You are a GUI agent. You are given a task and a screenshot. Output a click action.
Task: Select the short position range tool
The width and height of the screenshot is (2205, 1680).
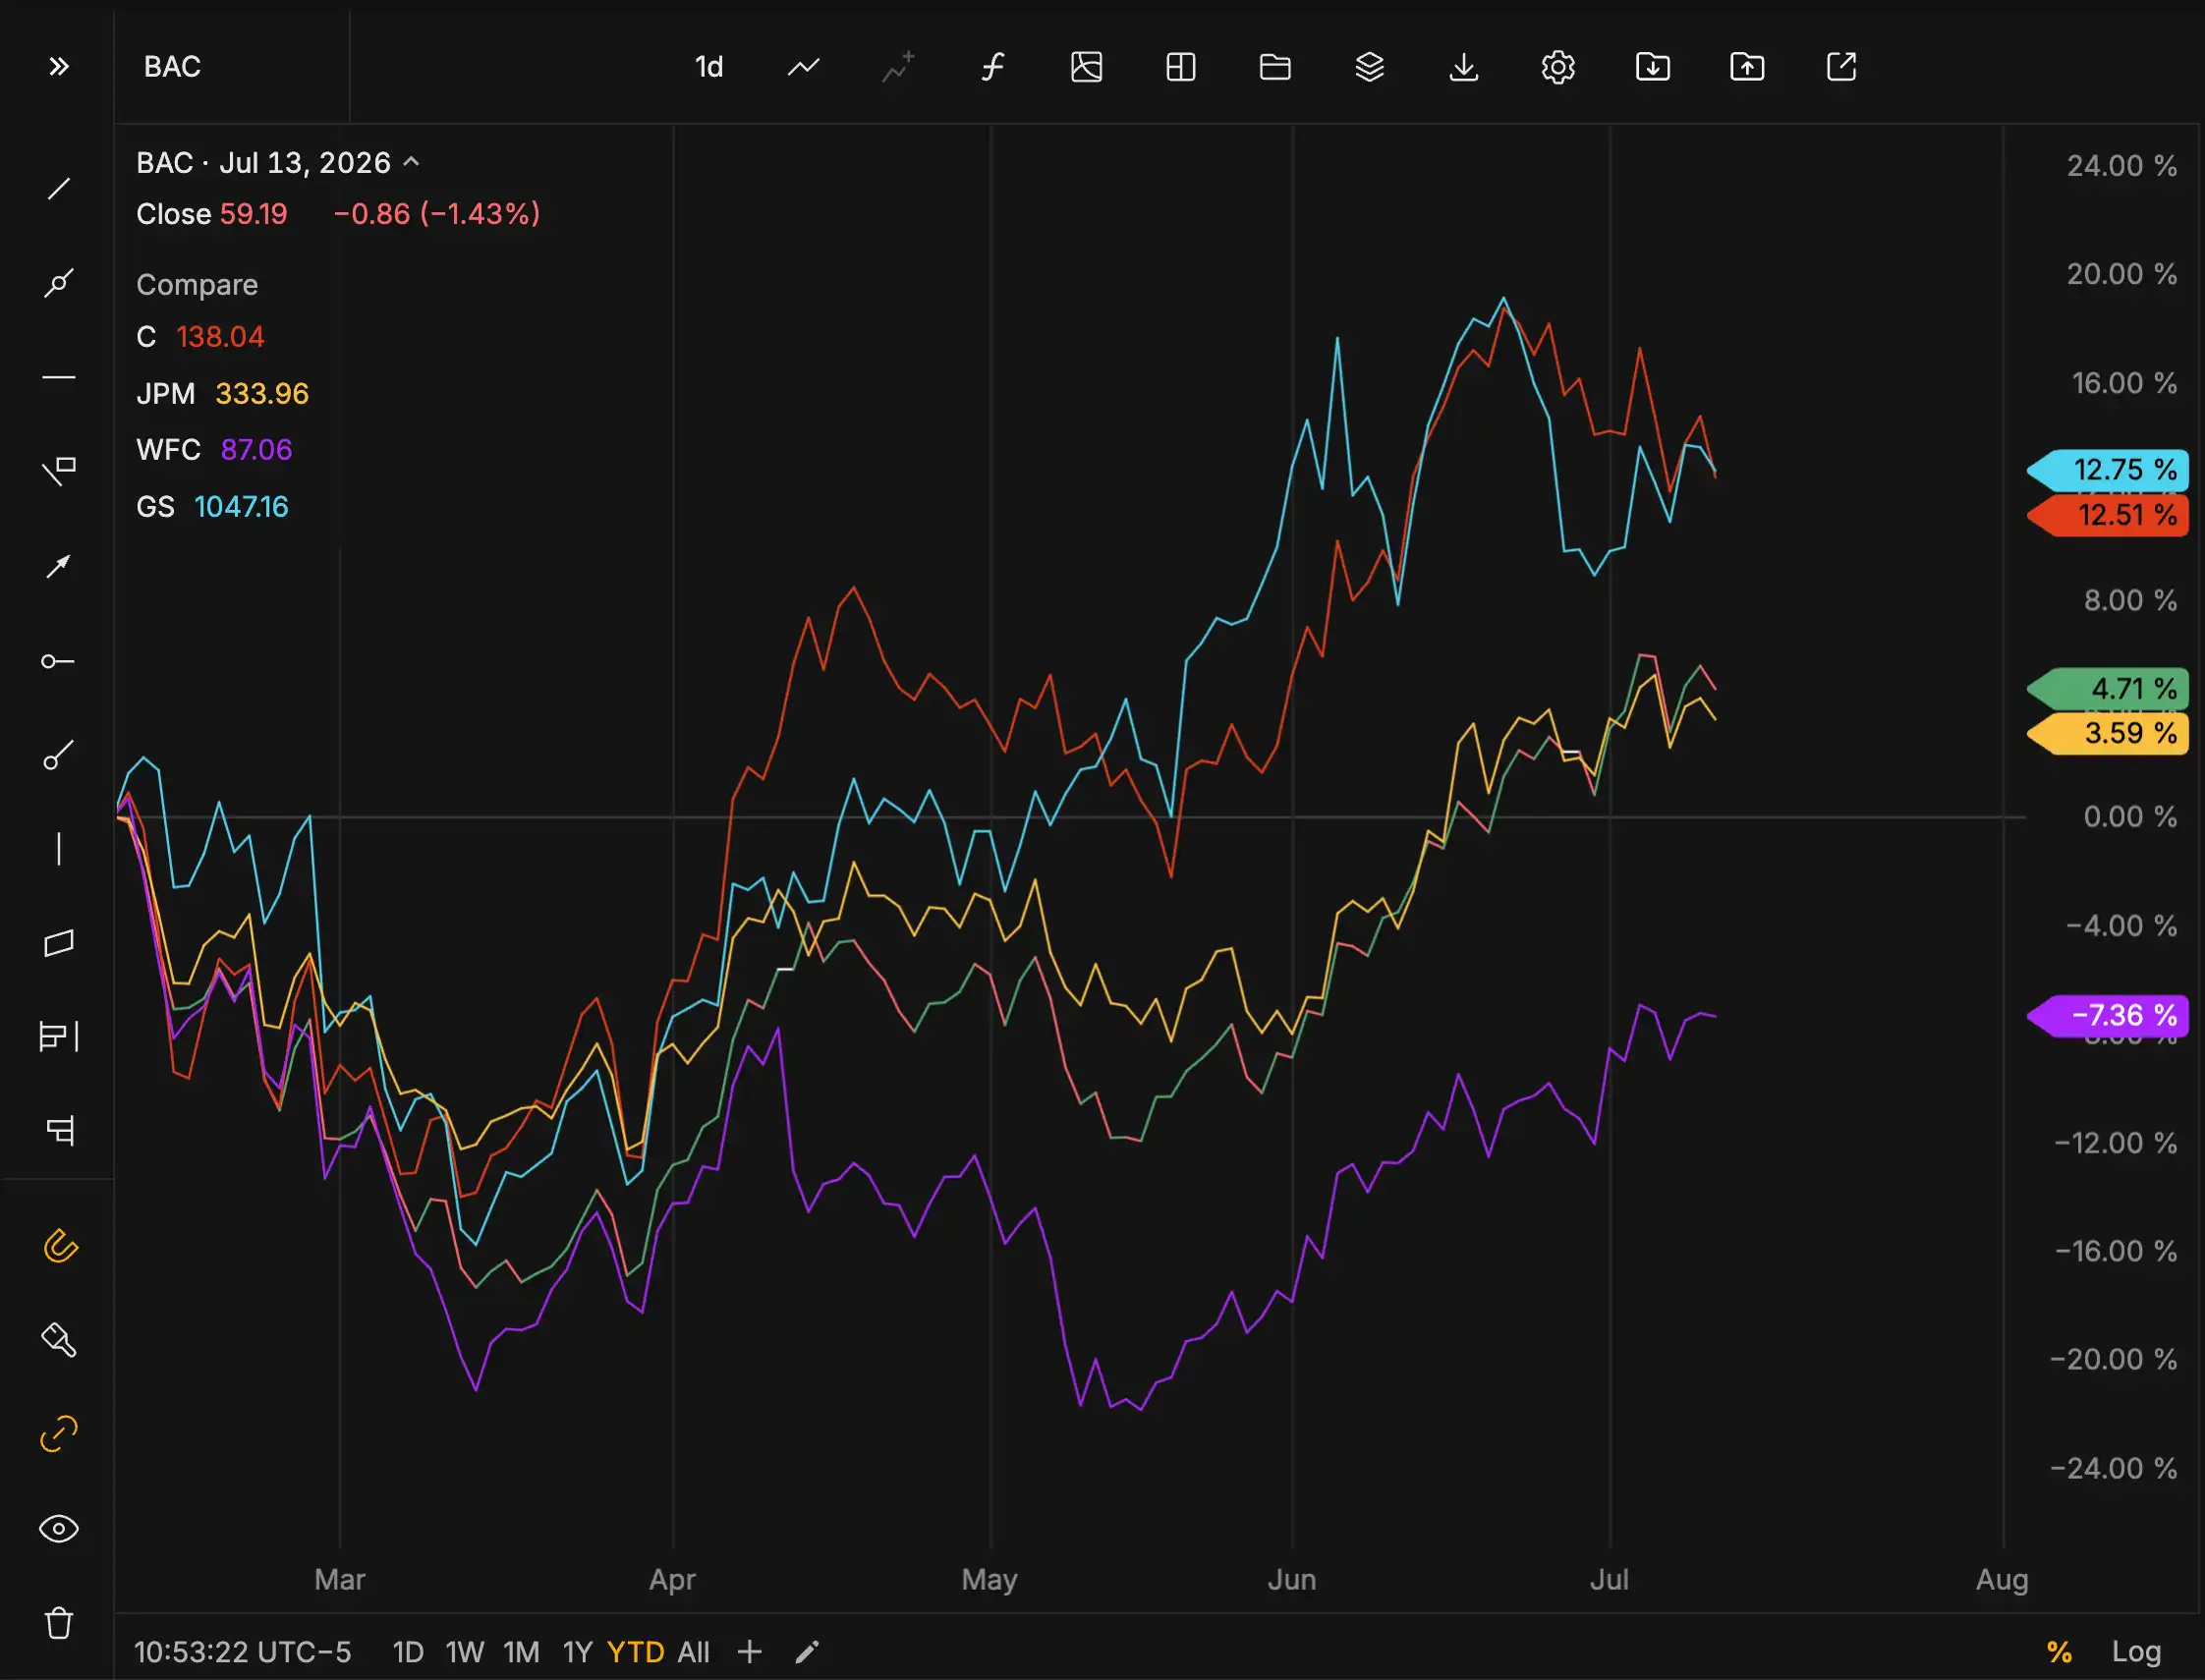pos(59,1130)
